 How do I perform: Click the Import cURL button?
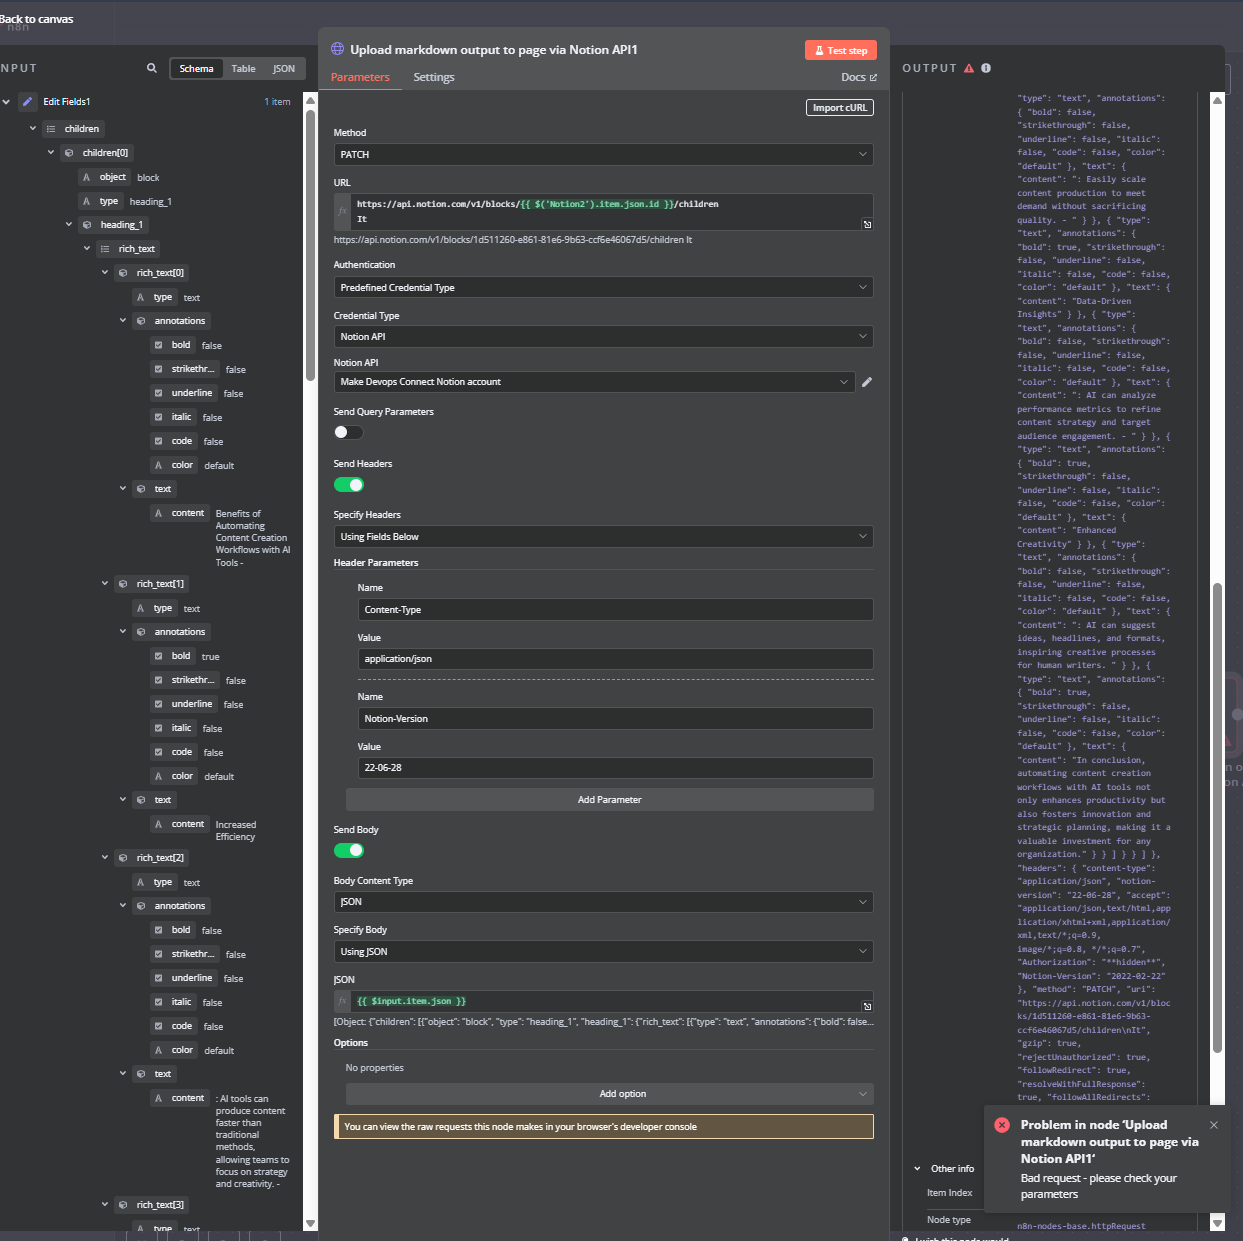click(x=840, y=108)
